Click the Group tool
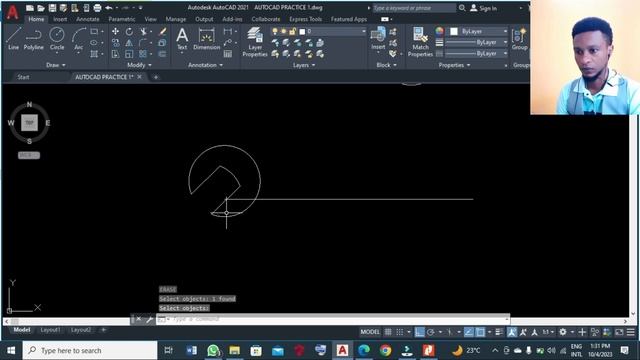The height and width of the screenshot is (360, 640). 519,39
